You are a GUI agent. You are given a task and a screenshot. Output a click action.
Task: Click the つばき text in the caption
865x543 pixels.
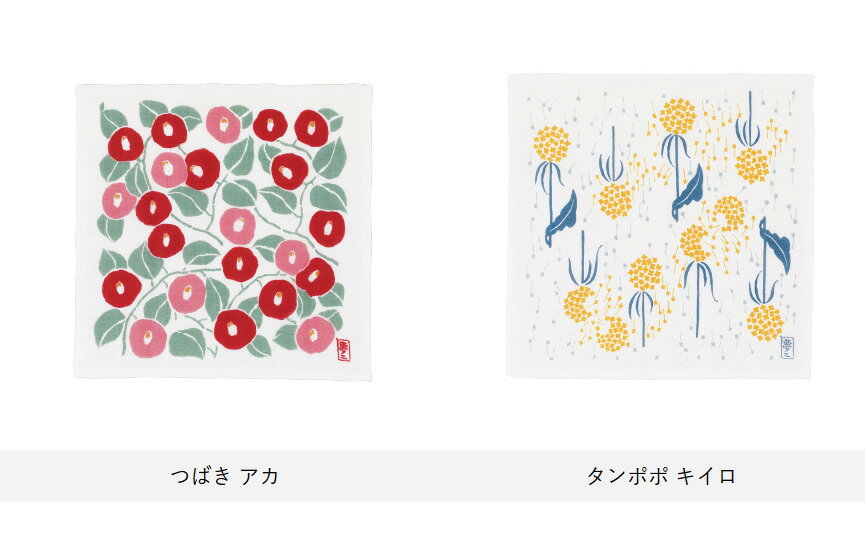pos(200,476)
